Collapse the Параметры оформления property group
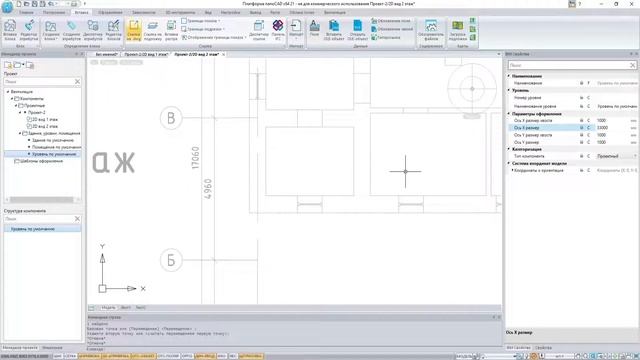 (509, 114)
